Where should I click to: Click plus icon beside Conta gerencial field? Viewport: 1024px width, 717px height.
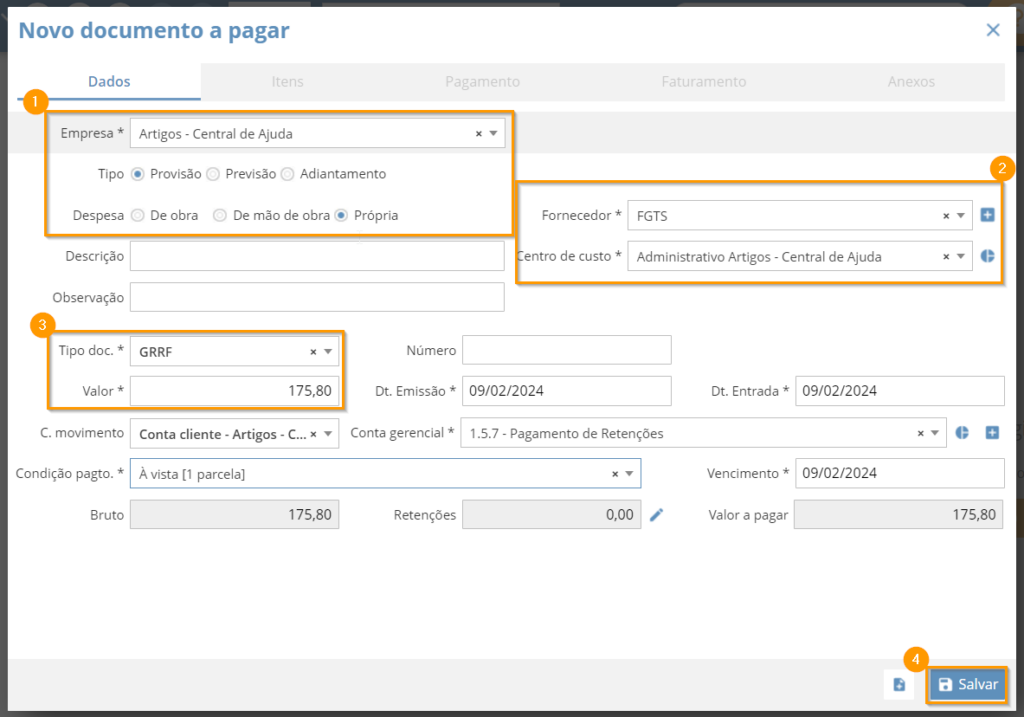992,432
